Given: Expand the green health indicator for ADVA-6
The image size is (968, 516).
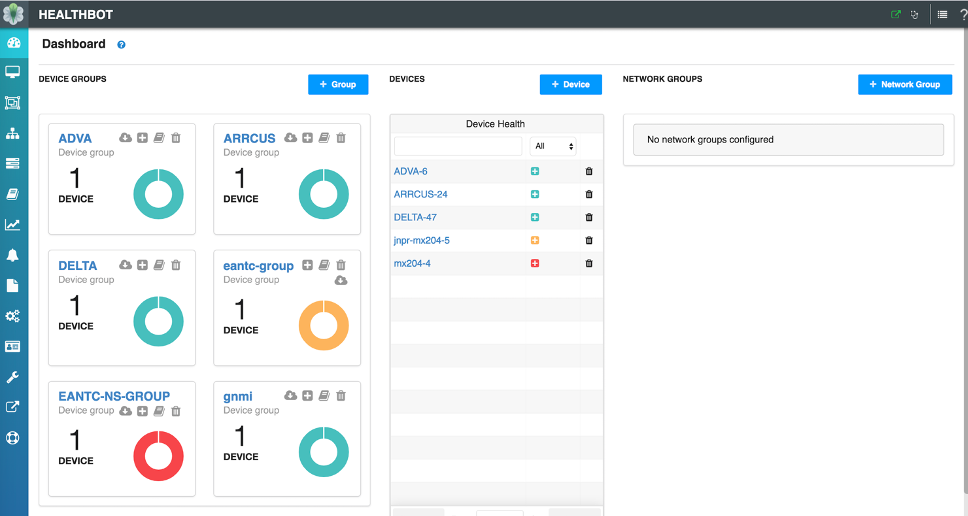Looking at the screenshot, I should [535, 172].
